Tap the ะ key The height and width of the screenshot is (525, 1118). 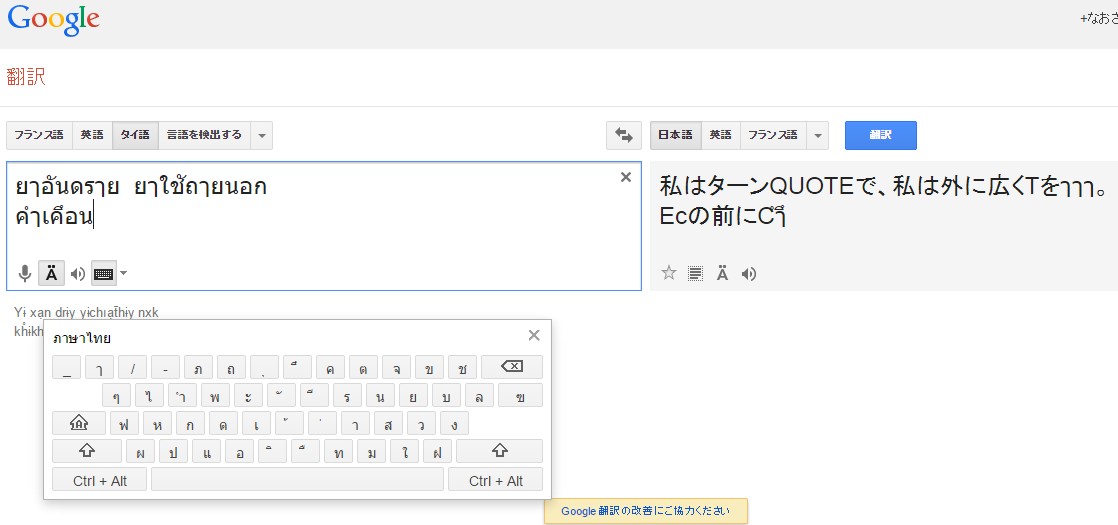(248, 395)
